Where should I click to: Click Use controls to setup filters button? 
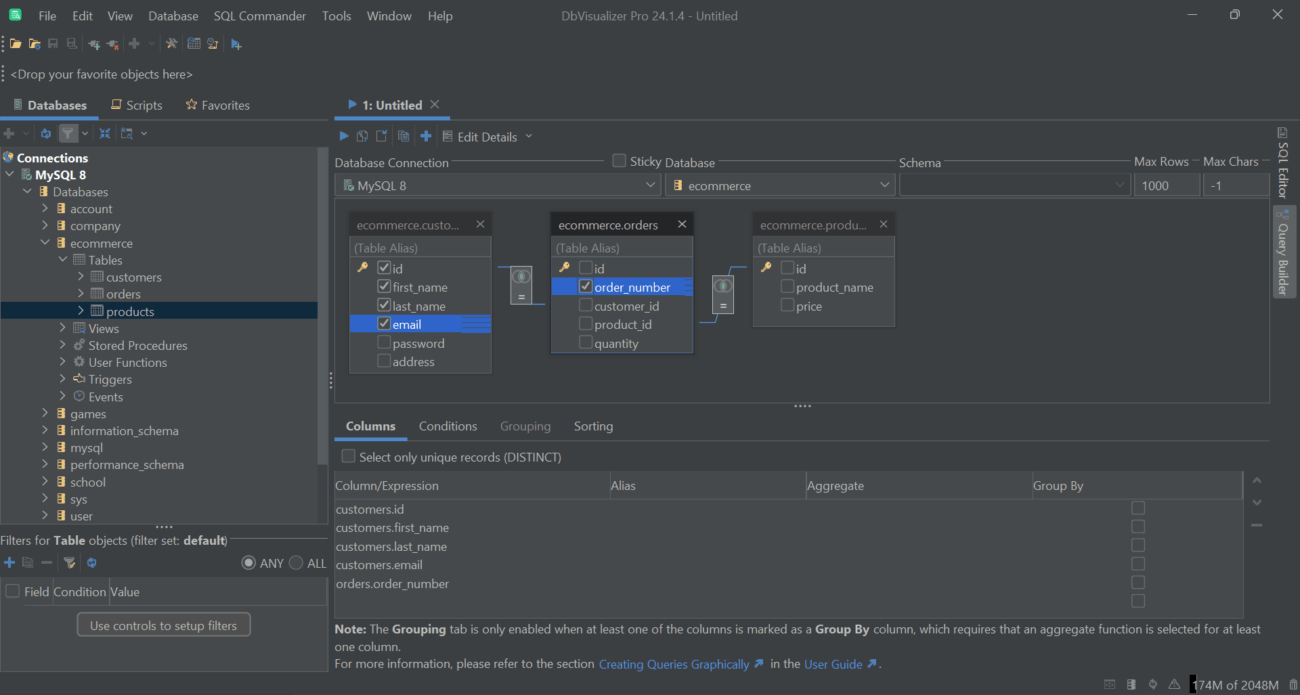(x=163, y=625)
